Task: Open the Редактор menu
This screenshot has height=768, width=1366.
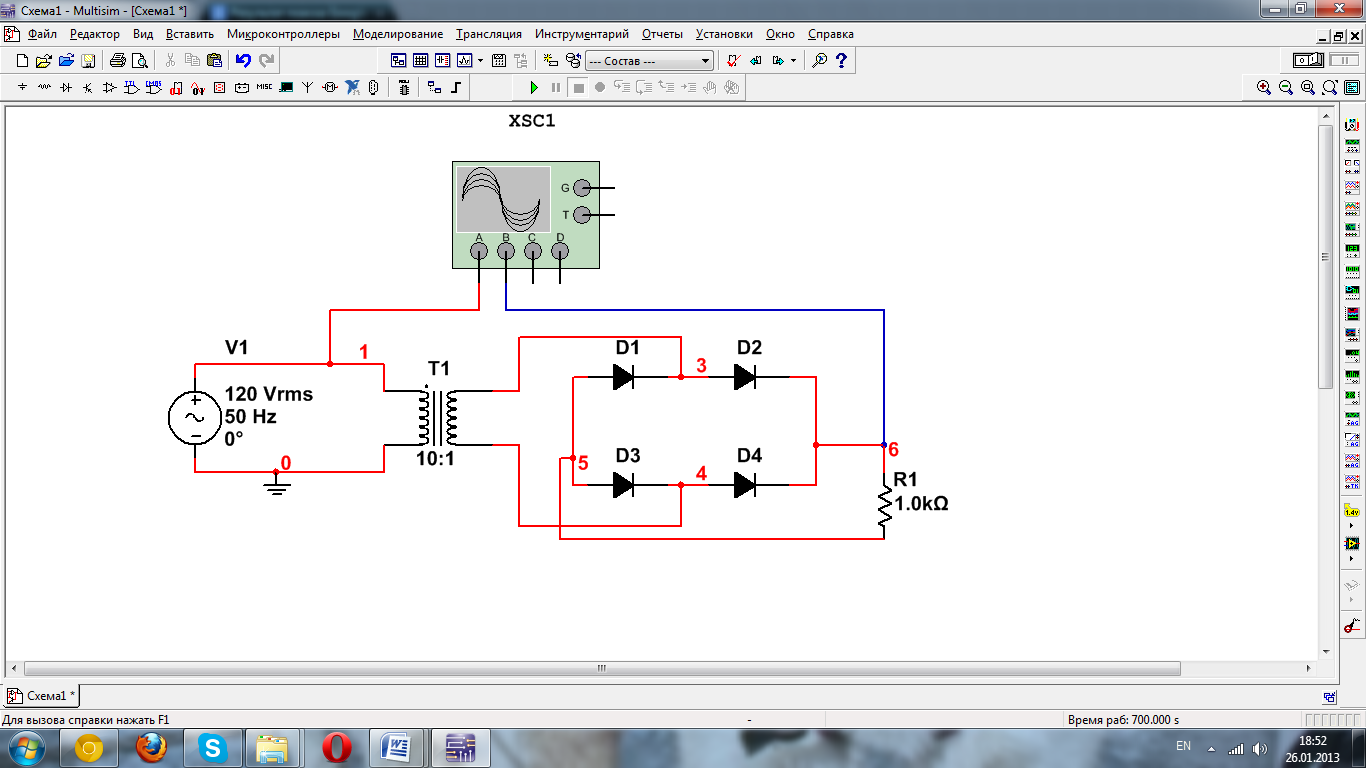Action: pyautogui.click(x=95, y=33)
